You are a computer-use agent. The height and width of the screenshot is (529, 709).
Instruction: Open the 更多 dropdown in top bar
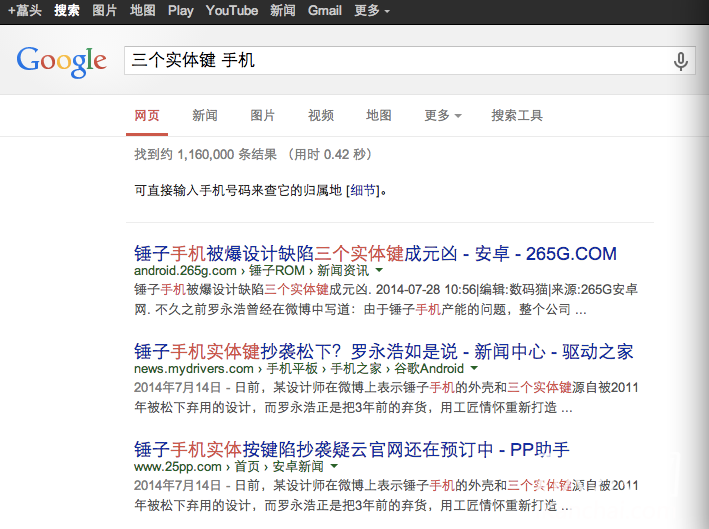tap(372, 11)
